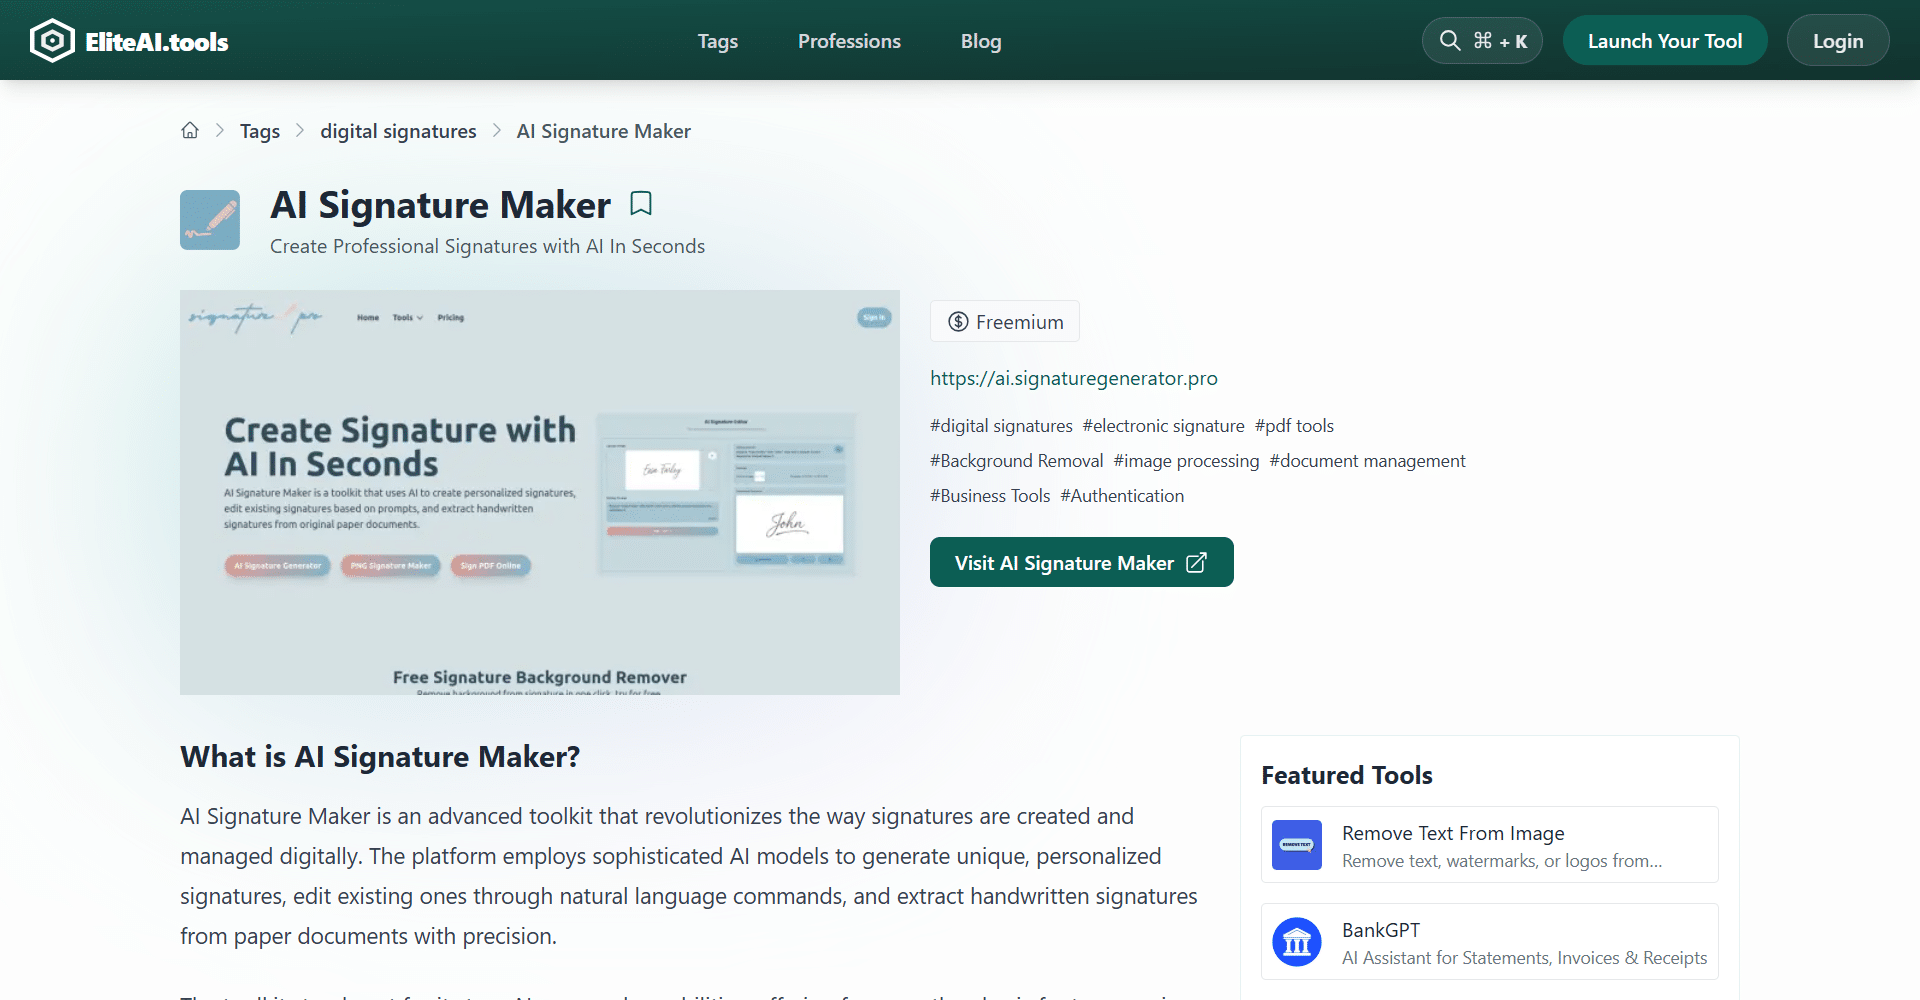
Task: Open the AI Signature Maker screenshot preview
Action: click(x=540, y=492)
